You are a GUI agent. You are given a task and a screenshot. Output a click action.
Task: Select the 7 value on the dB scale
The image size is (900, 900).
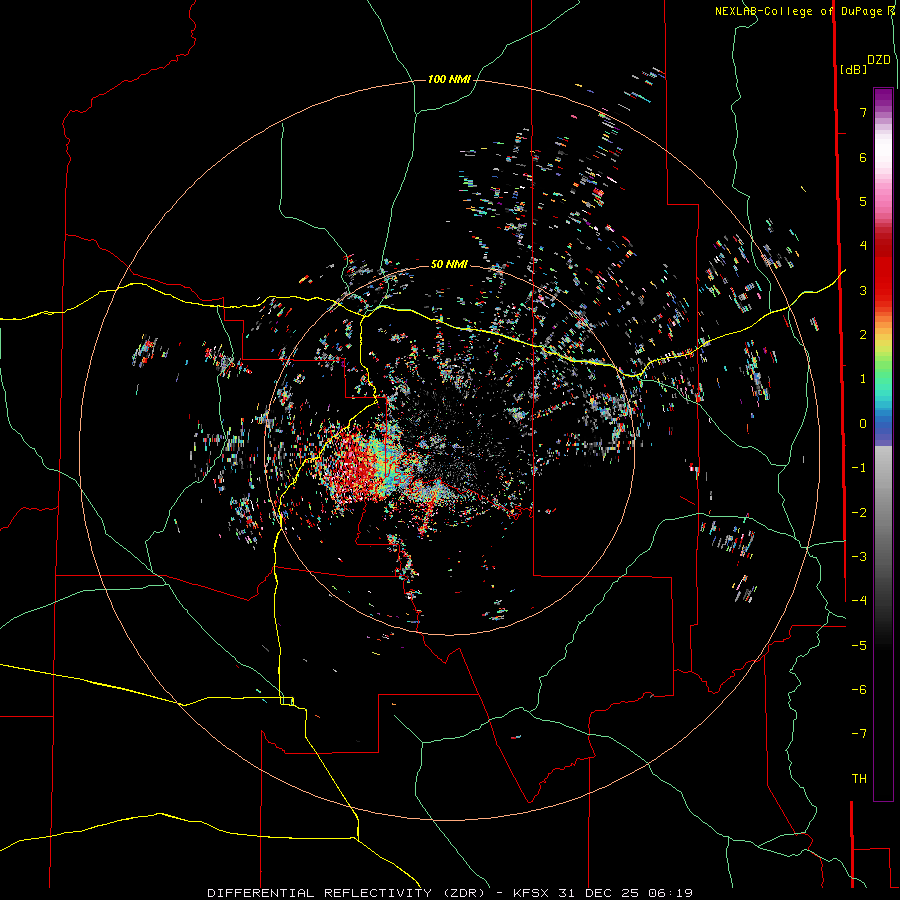point(863,112)
